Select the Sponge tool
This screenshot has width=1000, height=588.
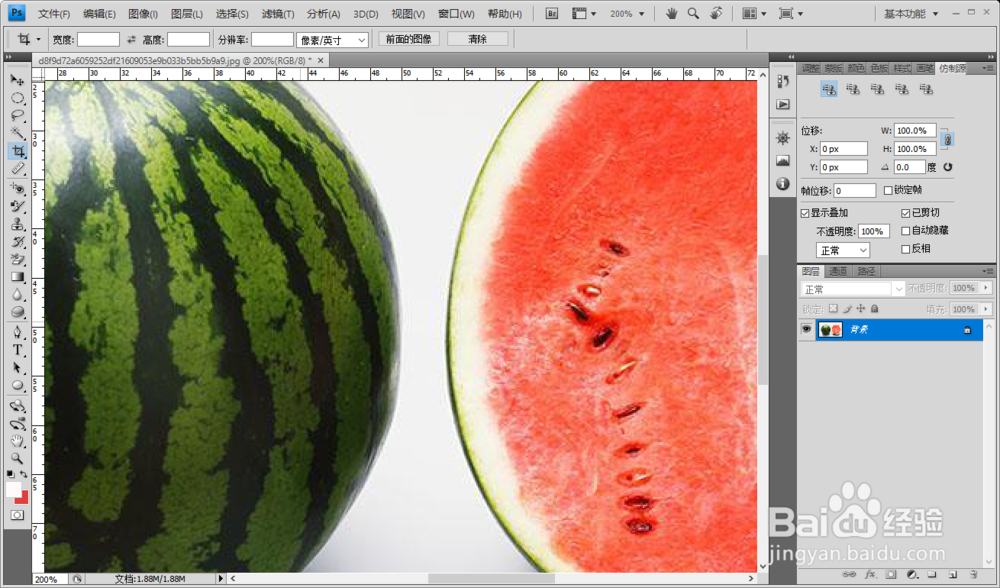(17, 312)
